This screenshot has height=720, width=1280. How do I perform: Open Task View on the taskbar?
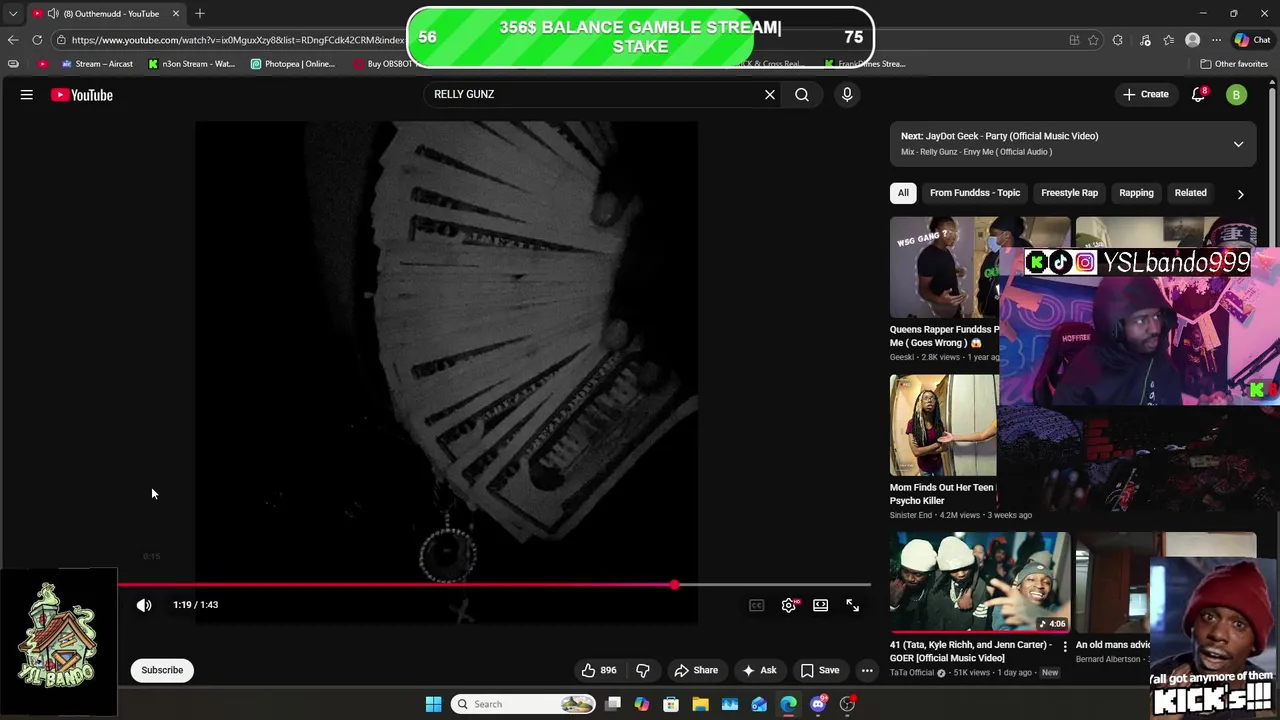click(613, 704)
